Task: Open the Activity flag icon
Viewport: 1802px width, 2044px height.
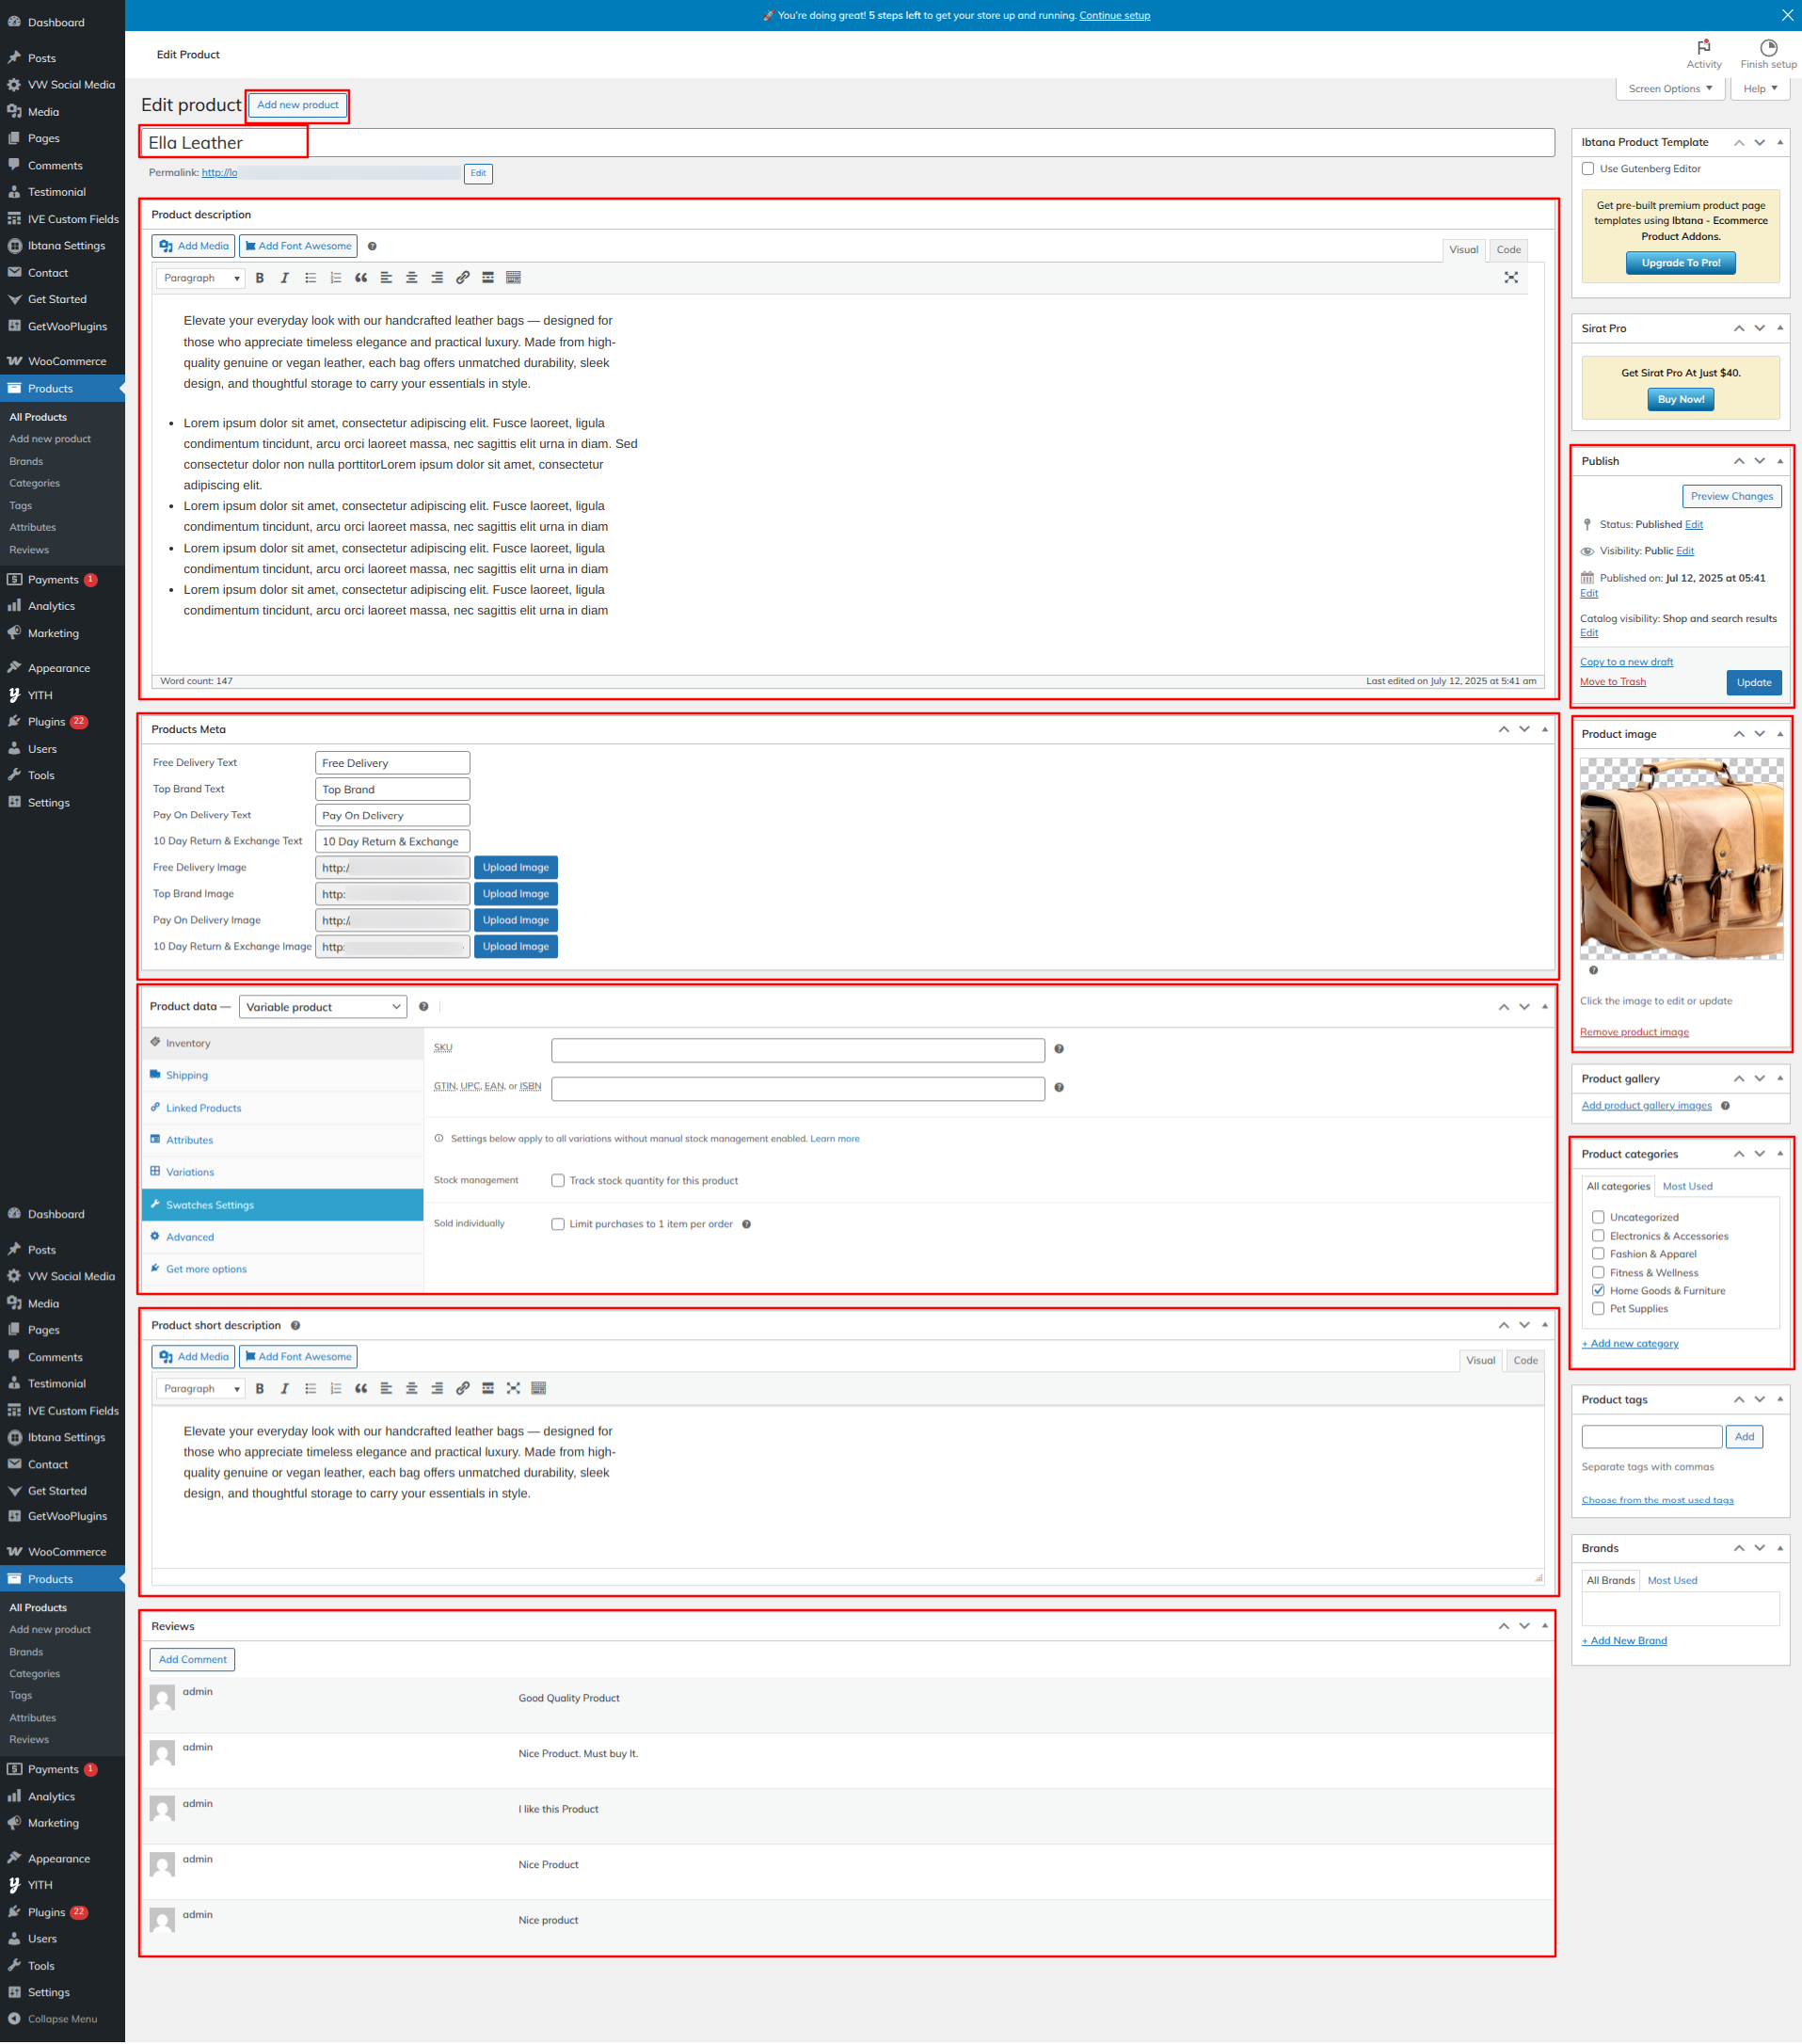Action: point(1703,48)
